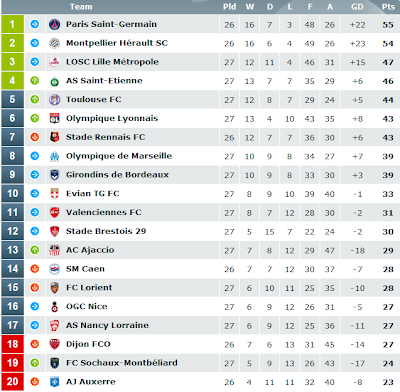Click the Montpellier Hérault SC club logo
This screenshot has height=392, width=400.
(x=54, y=43)
